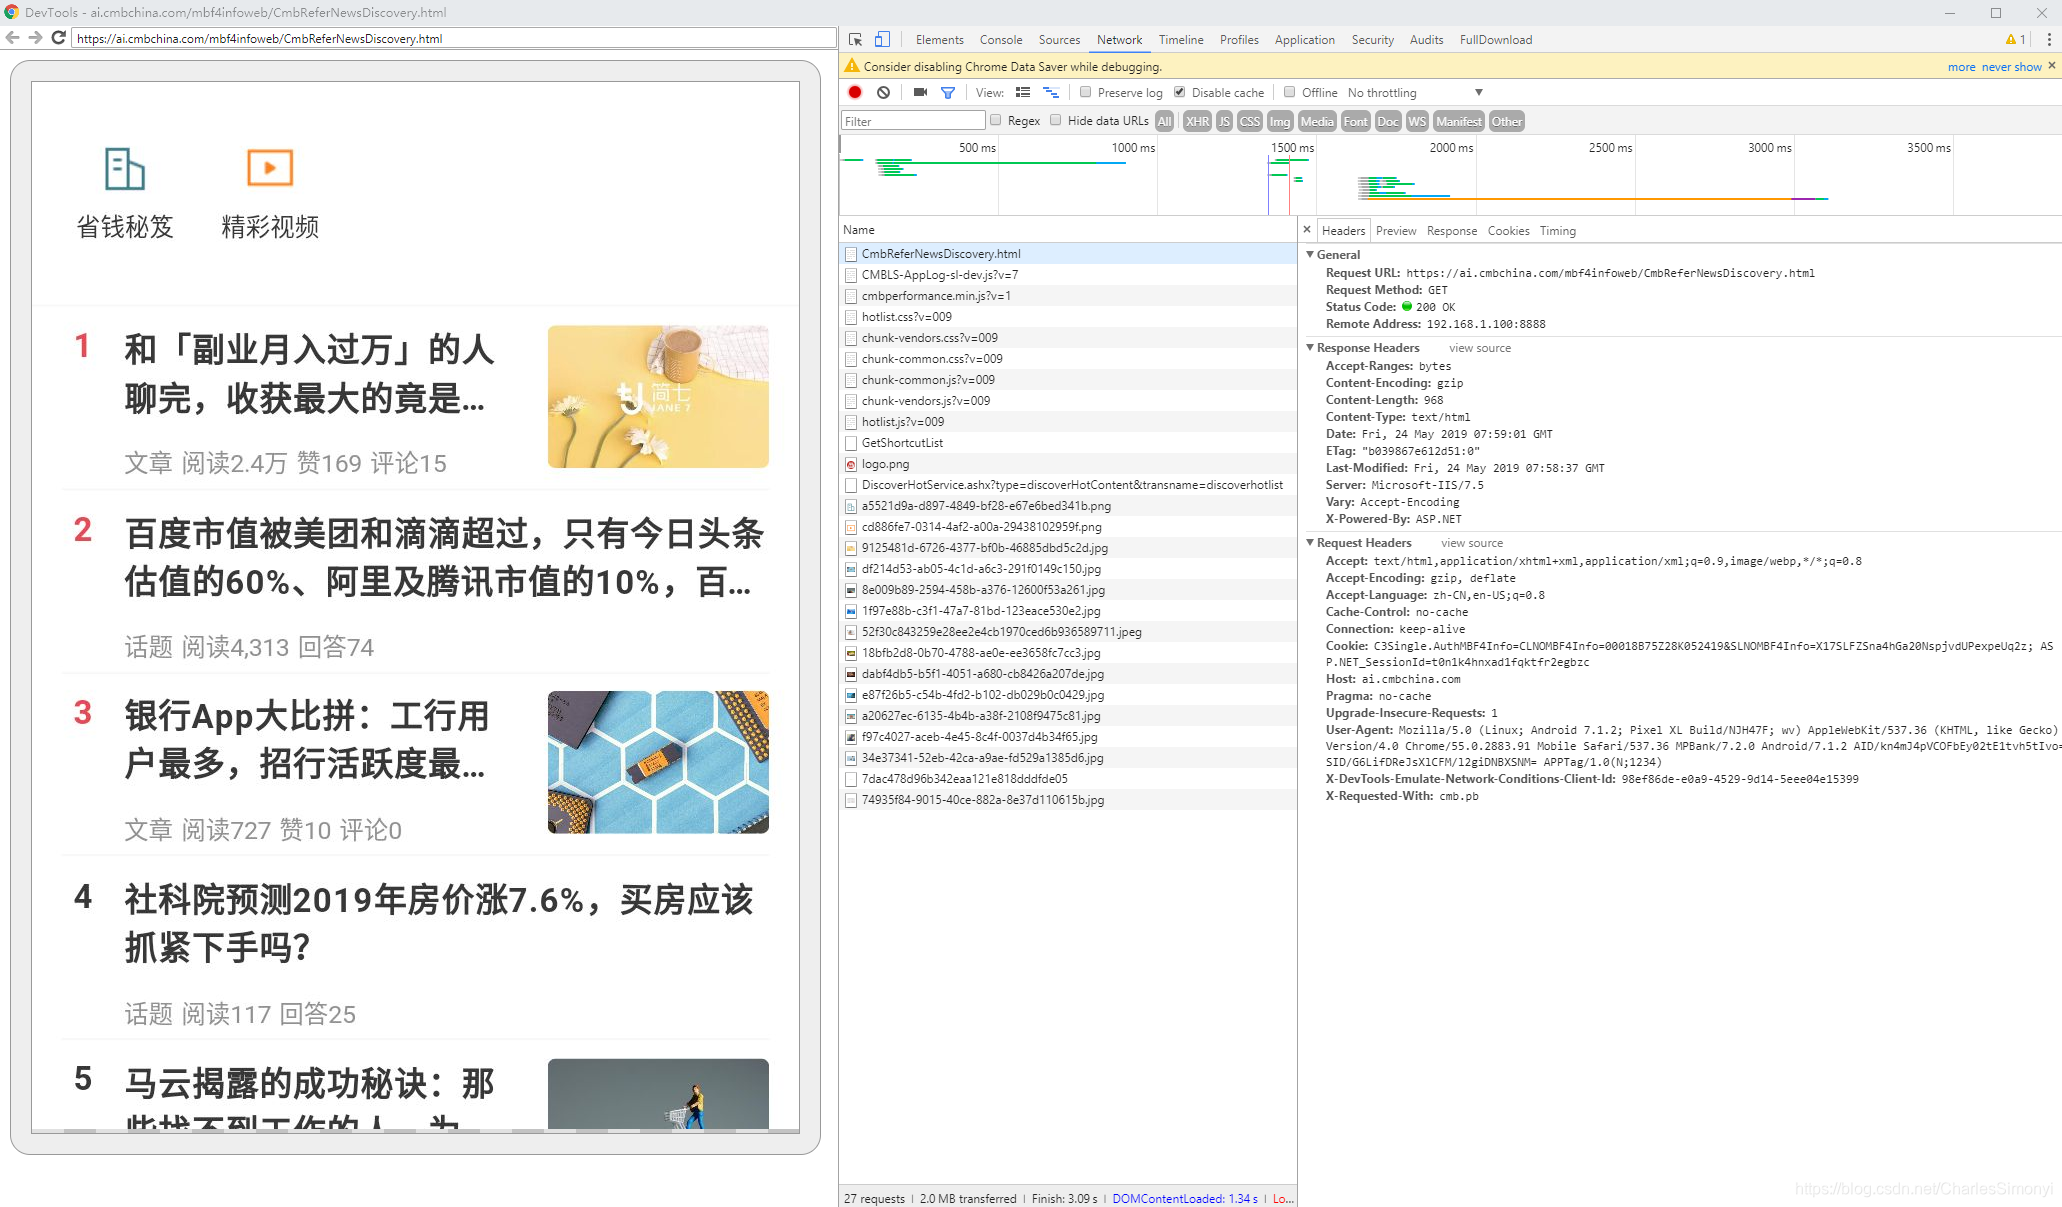This screenshot has width=2062, height=1207.
Task: Filter requests to show only XHR
Action: click(x=1197, y=121)
